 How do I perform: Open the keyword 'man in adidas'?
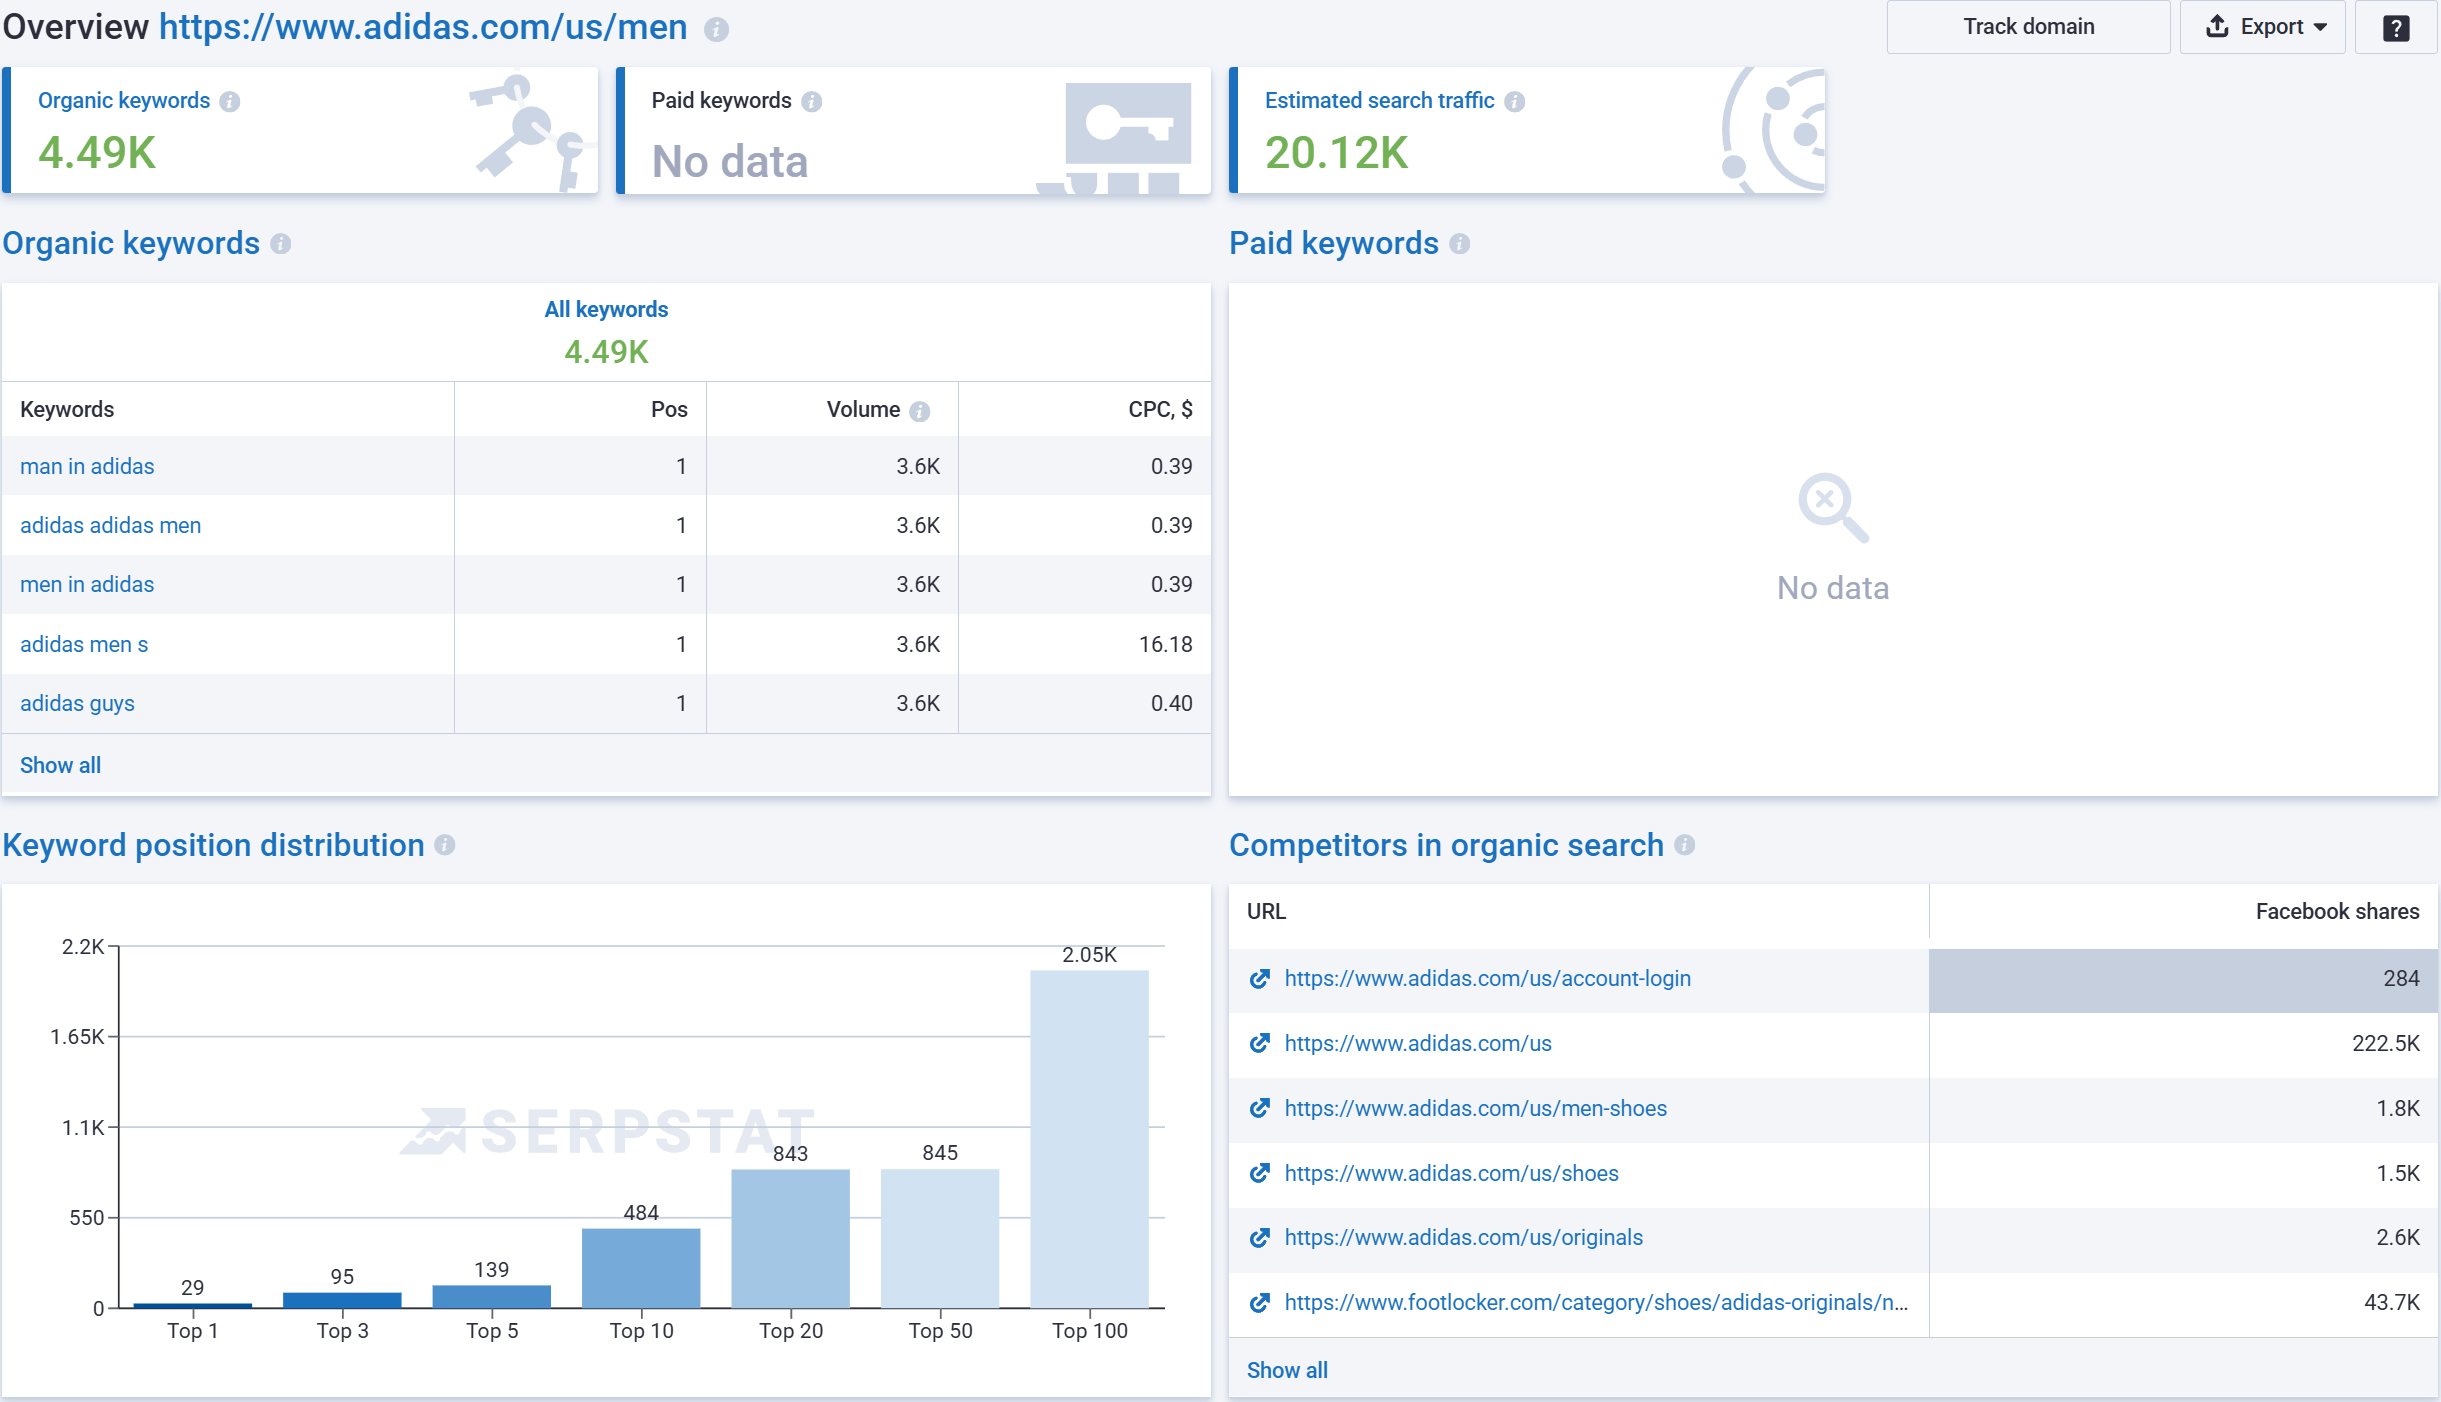coord(86,466)
